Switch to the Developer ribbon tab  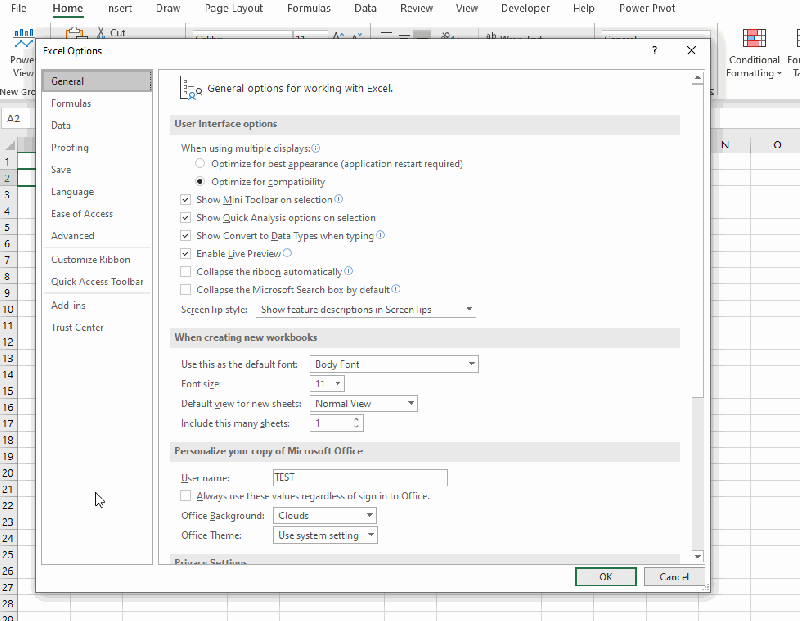525,8
